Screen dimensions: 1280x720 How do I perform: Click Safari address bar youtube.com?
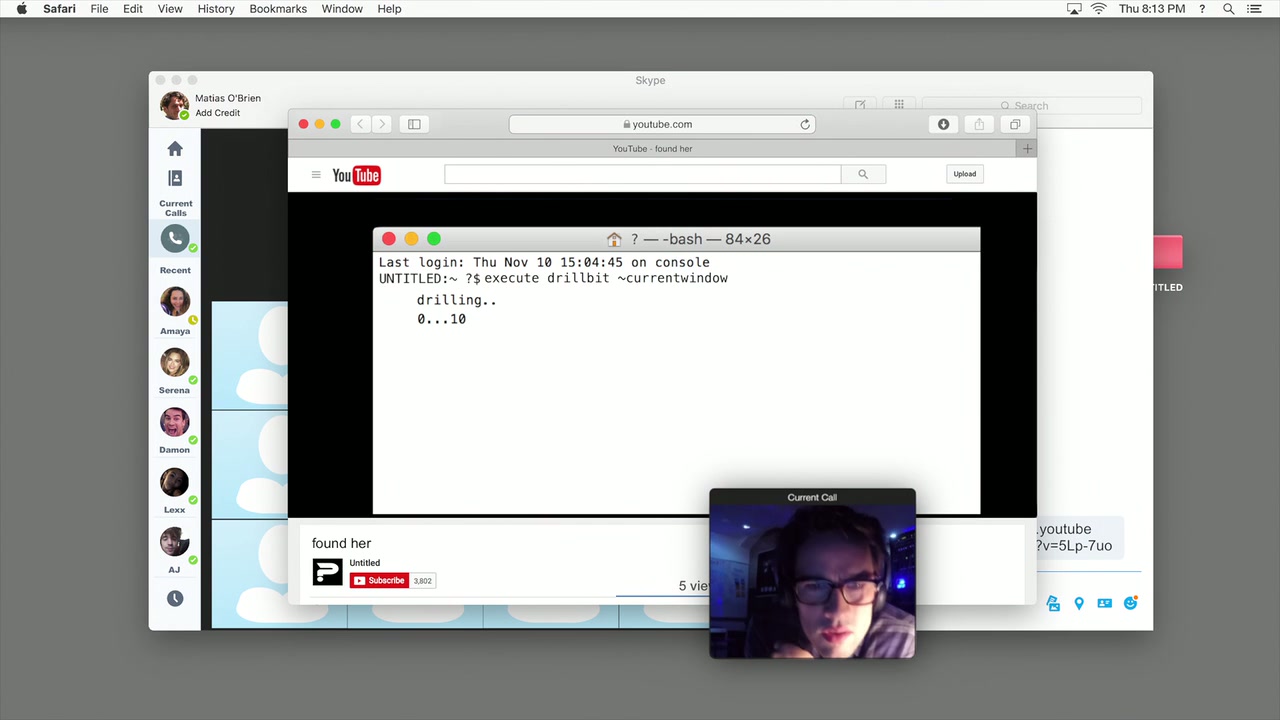[662, 124]
